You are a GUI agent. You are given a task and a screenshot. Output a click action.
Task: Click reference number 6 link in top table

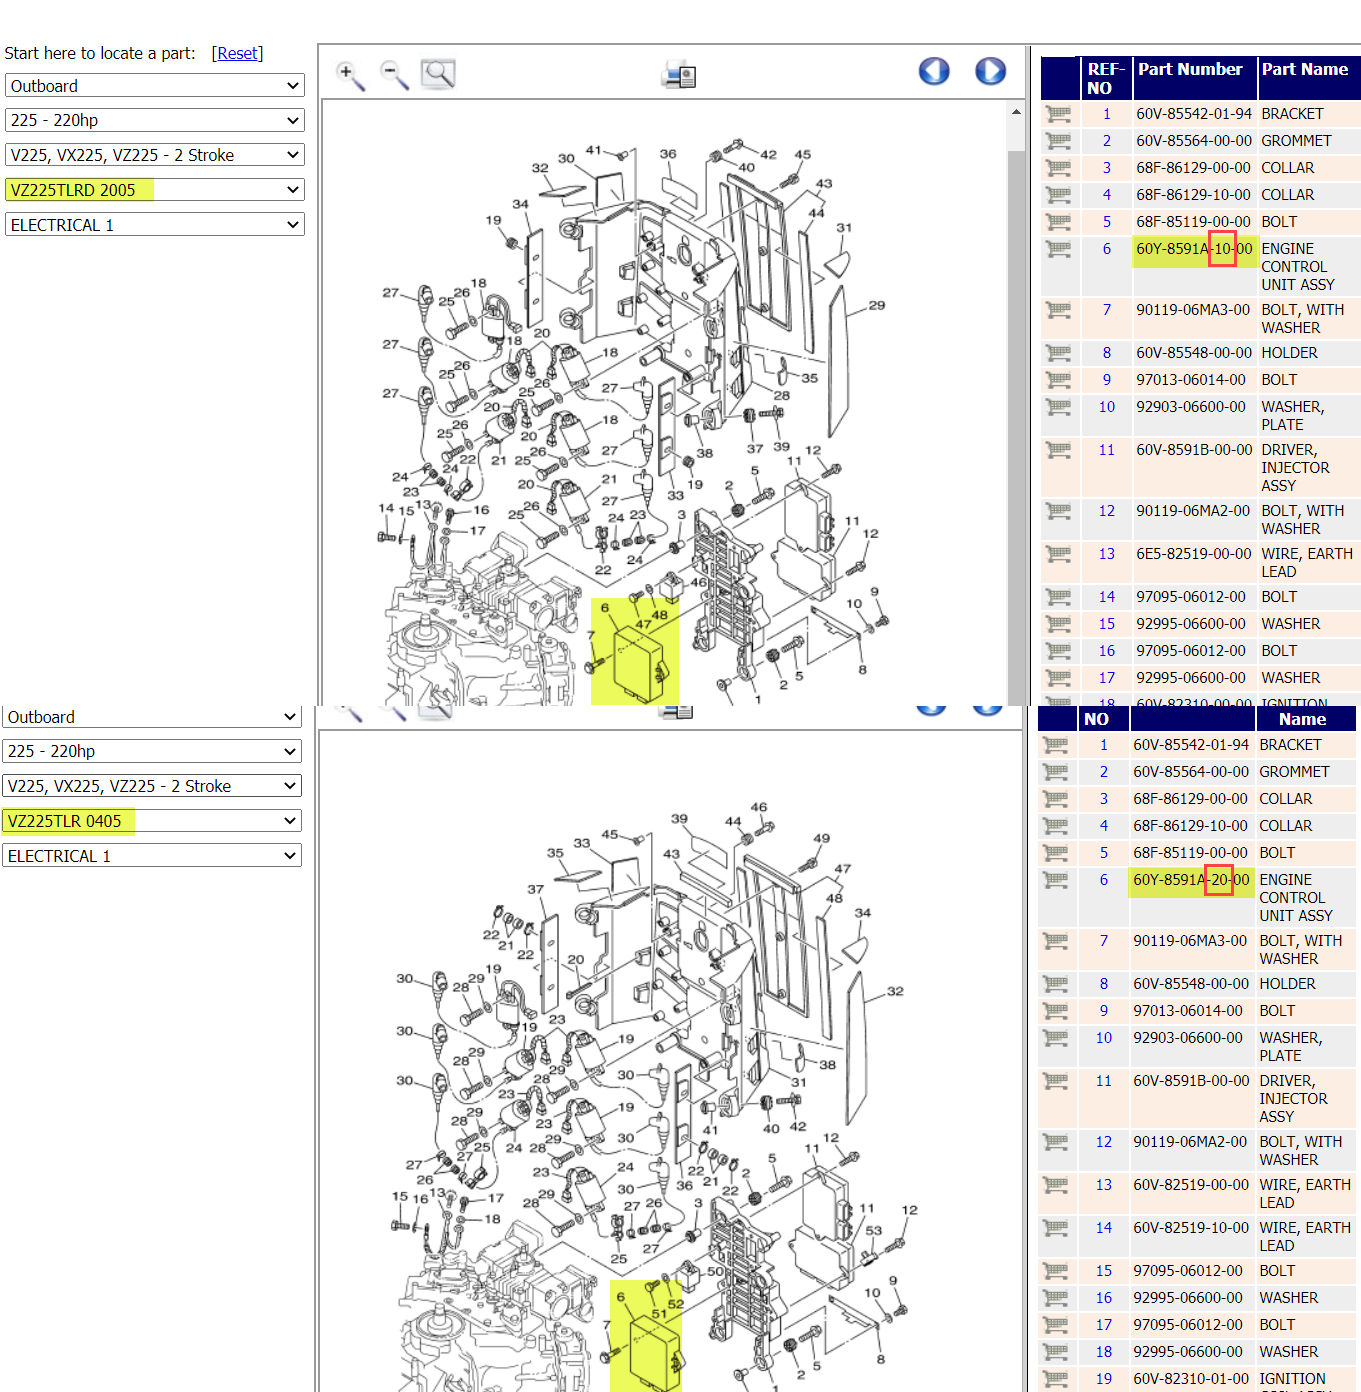[1107, 249]
